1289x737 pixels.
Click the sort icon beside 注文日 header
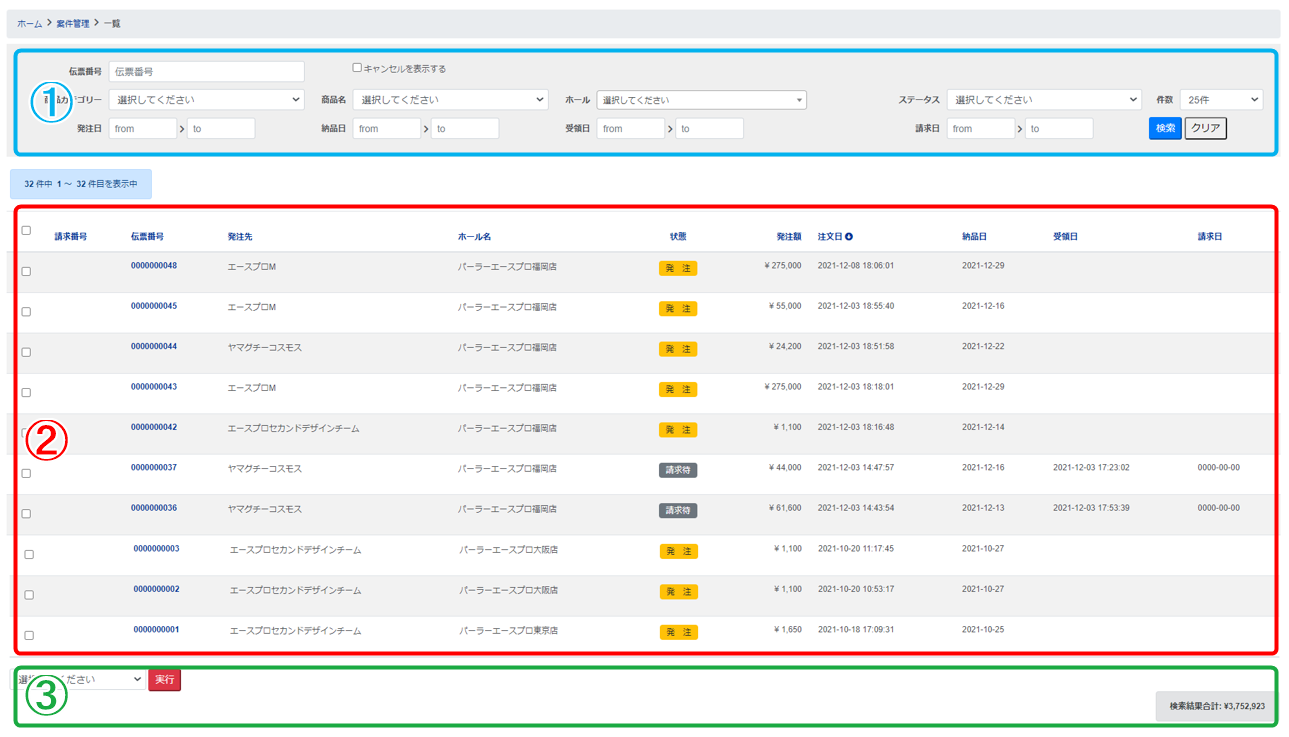click(x=849, y=237)
